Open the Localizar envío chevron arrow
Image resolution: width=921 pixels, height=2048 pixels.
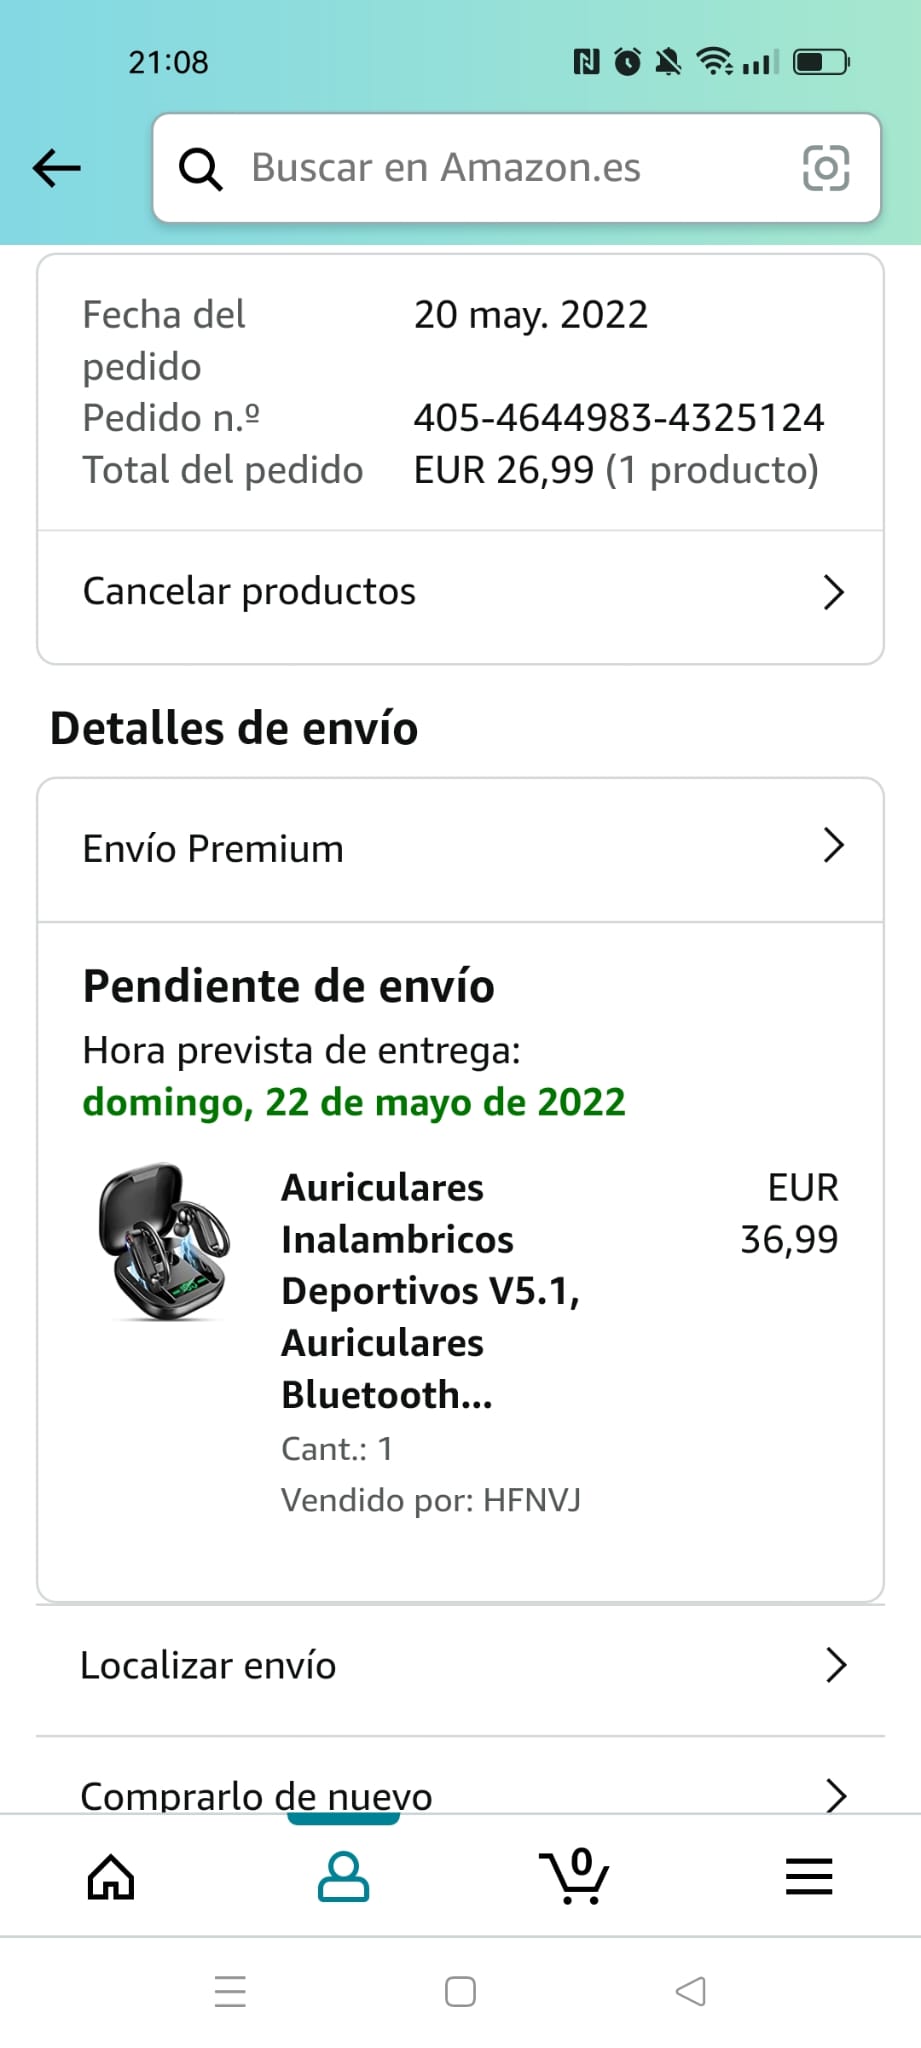point(836,1665)
